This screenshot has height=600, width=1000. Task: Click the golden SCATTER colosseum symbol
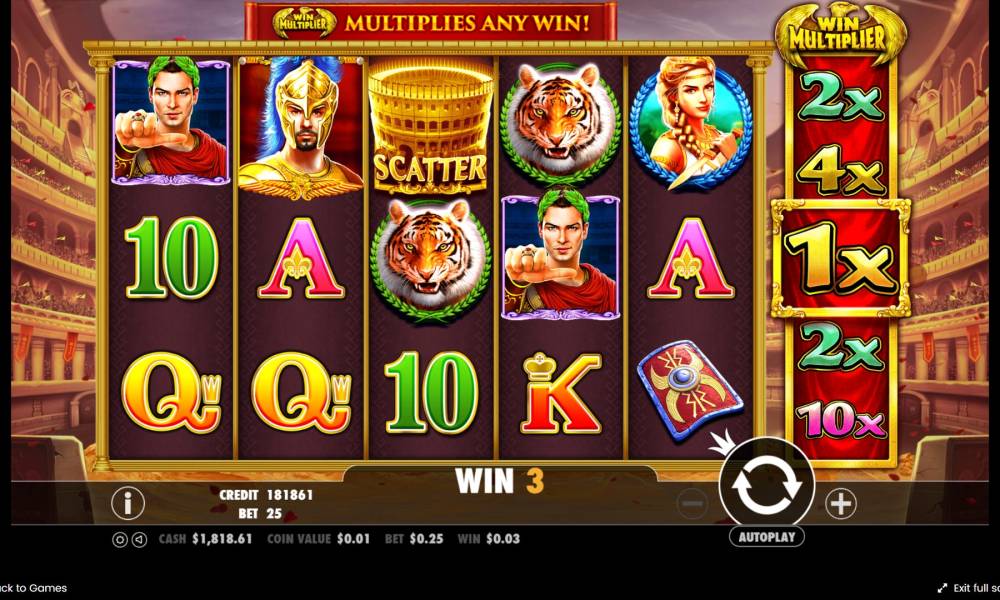(430, 127)
